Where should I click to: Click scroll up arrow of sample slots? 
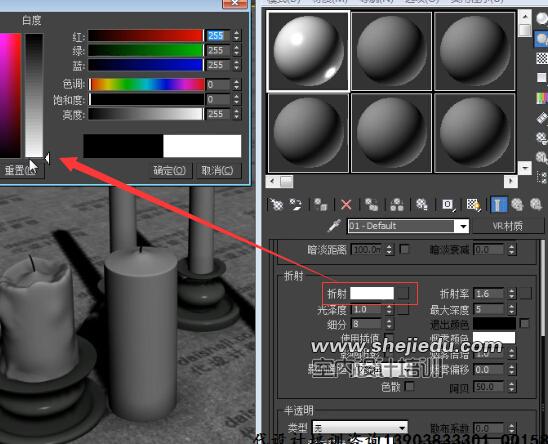525,16
